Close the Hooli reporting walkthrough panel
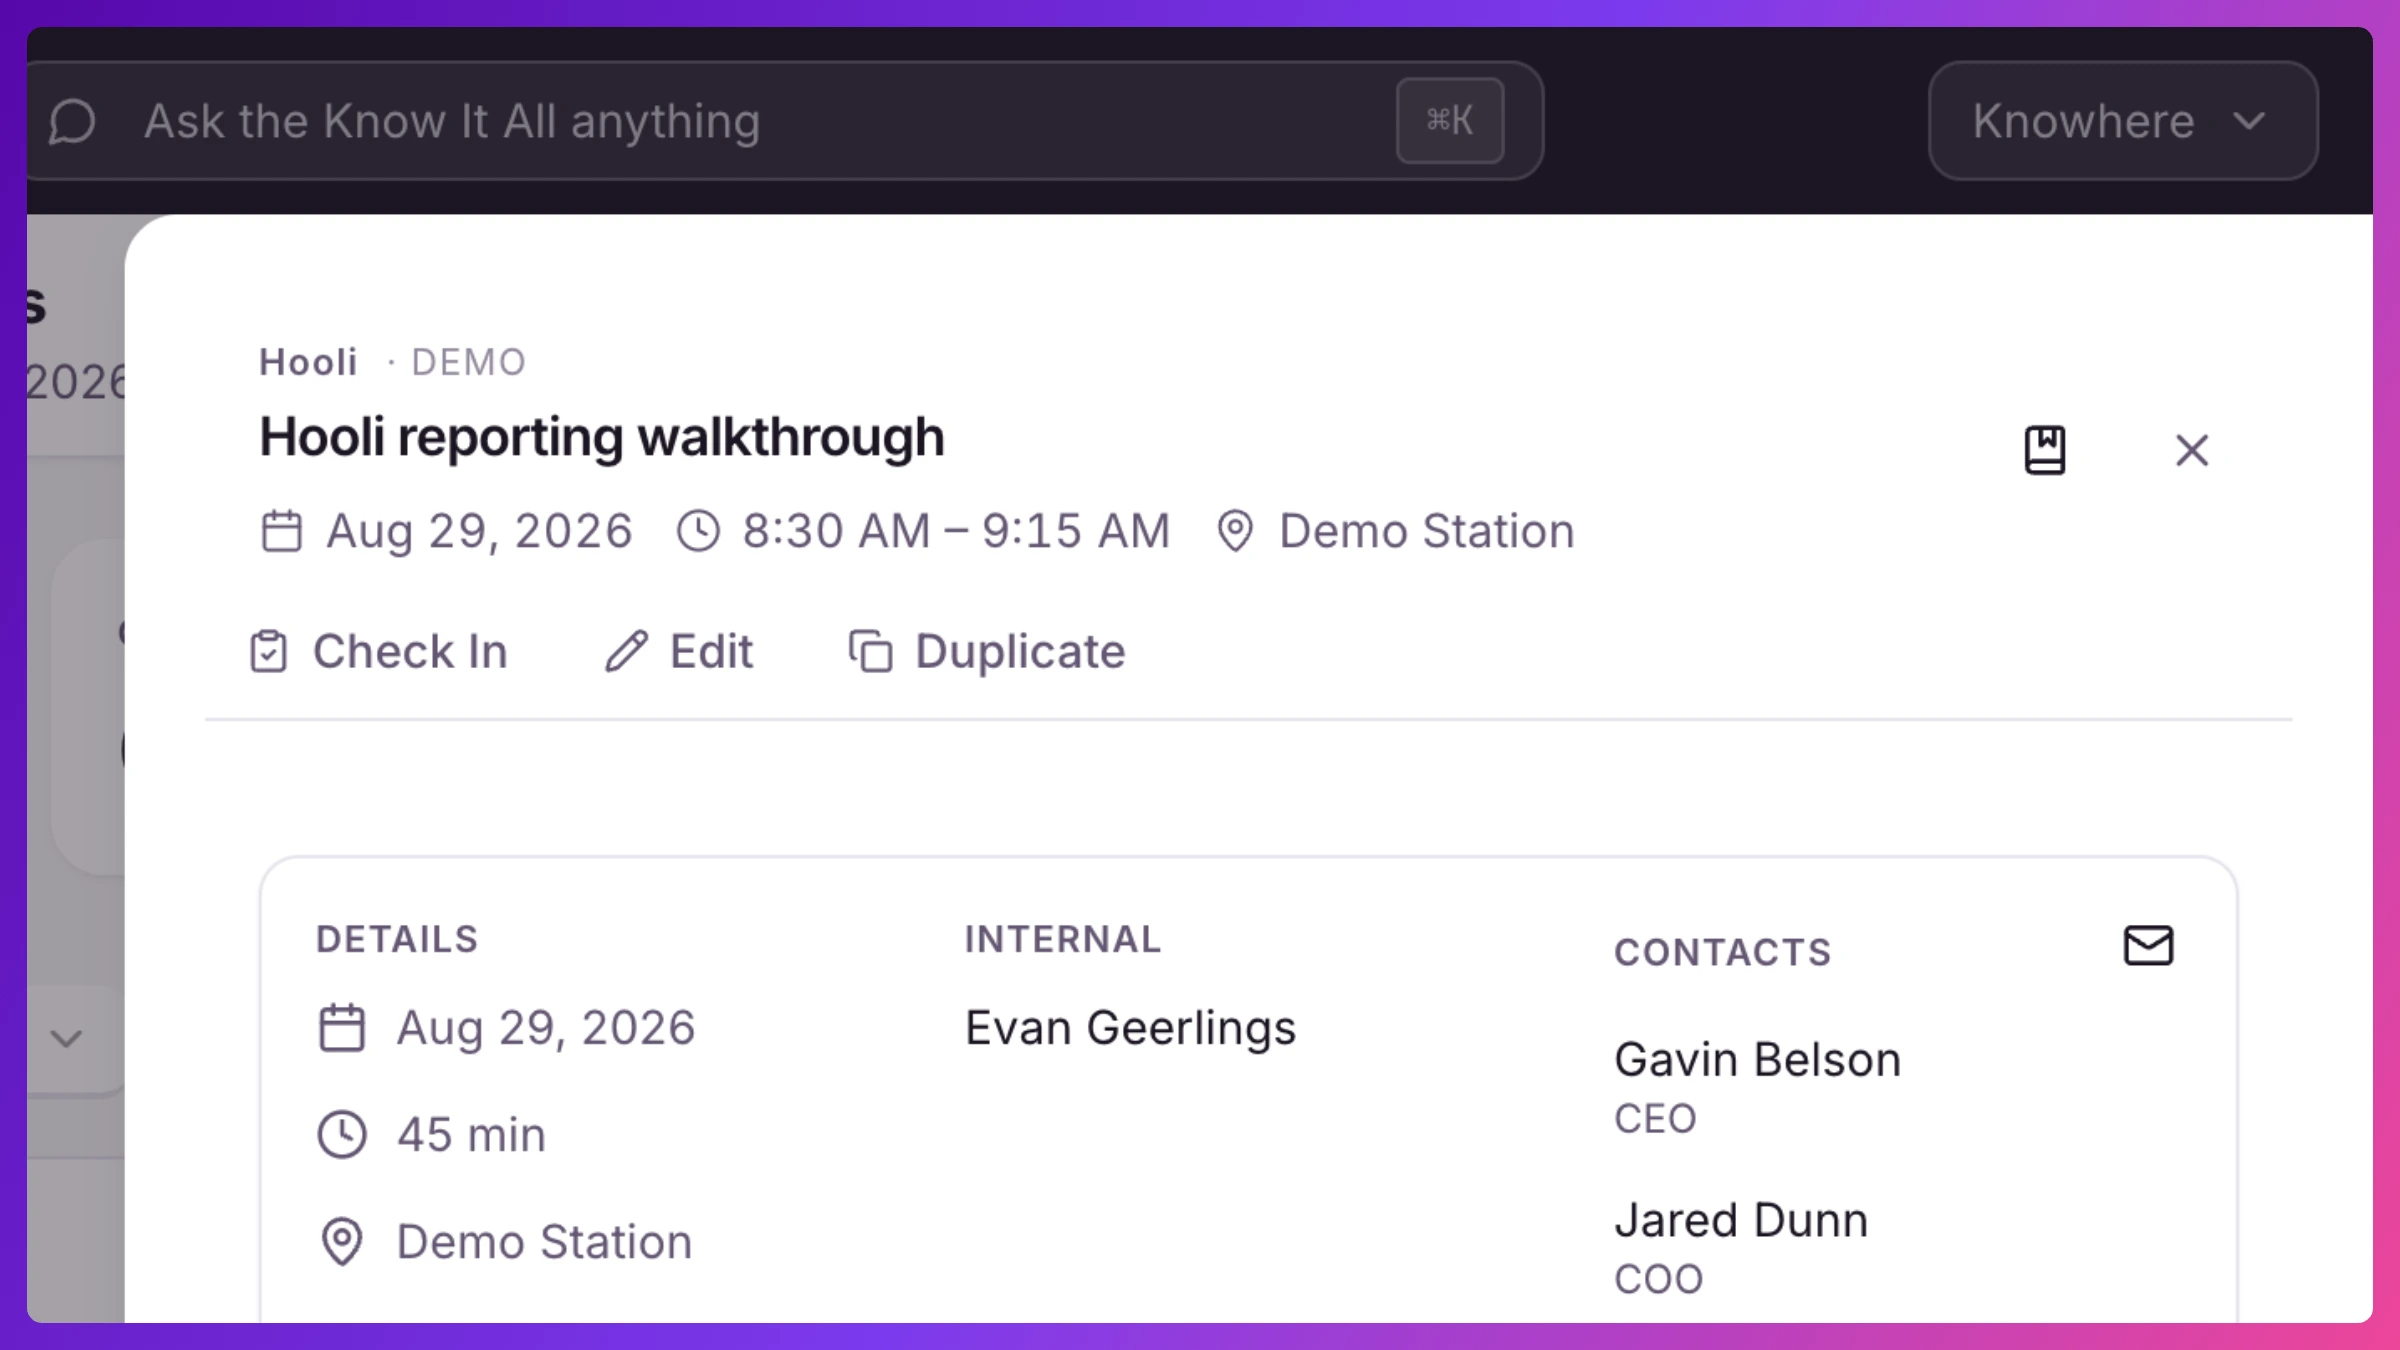The image size is (2400, 1350). point(2192,450)
